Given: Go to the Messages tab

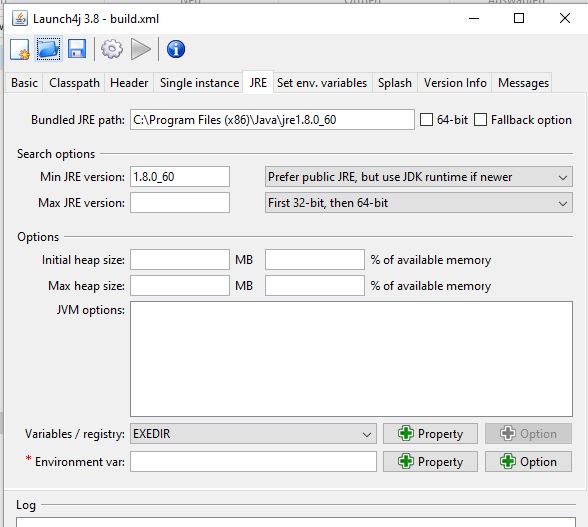Looking at the screenshot, I should (523, 83).
